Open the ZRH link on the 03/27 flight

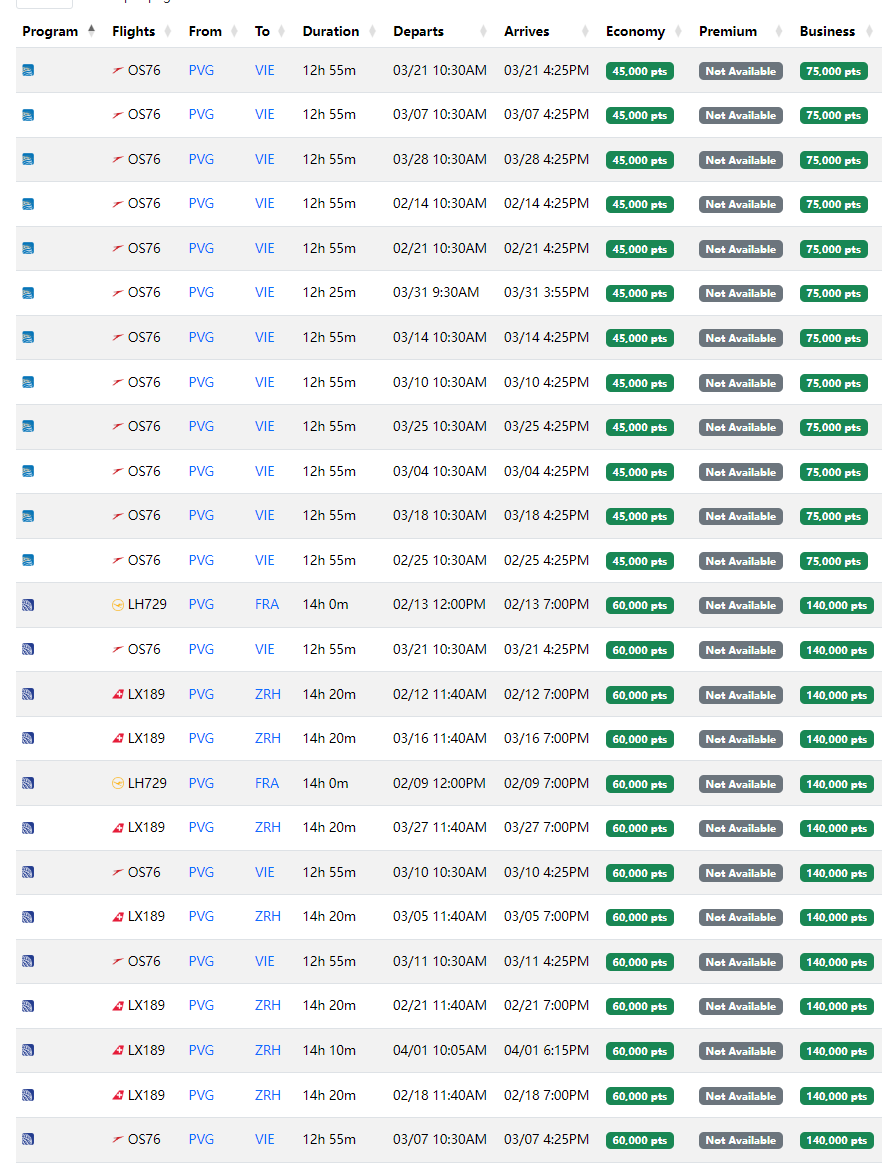pos(267,828)
